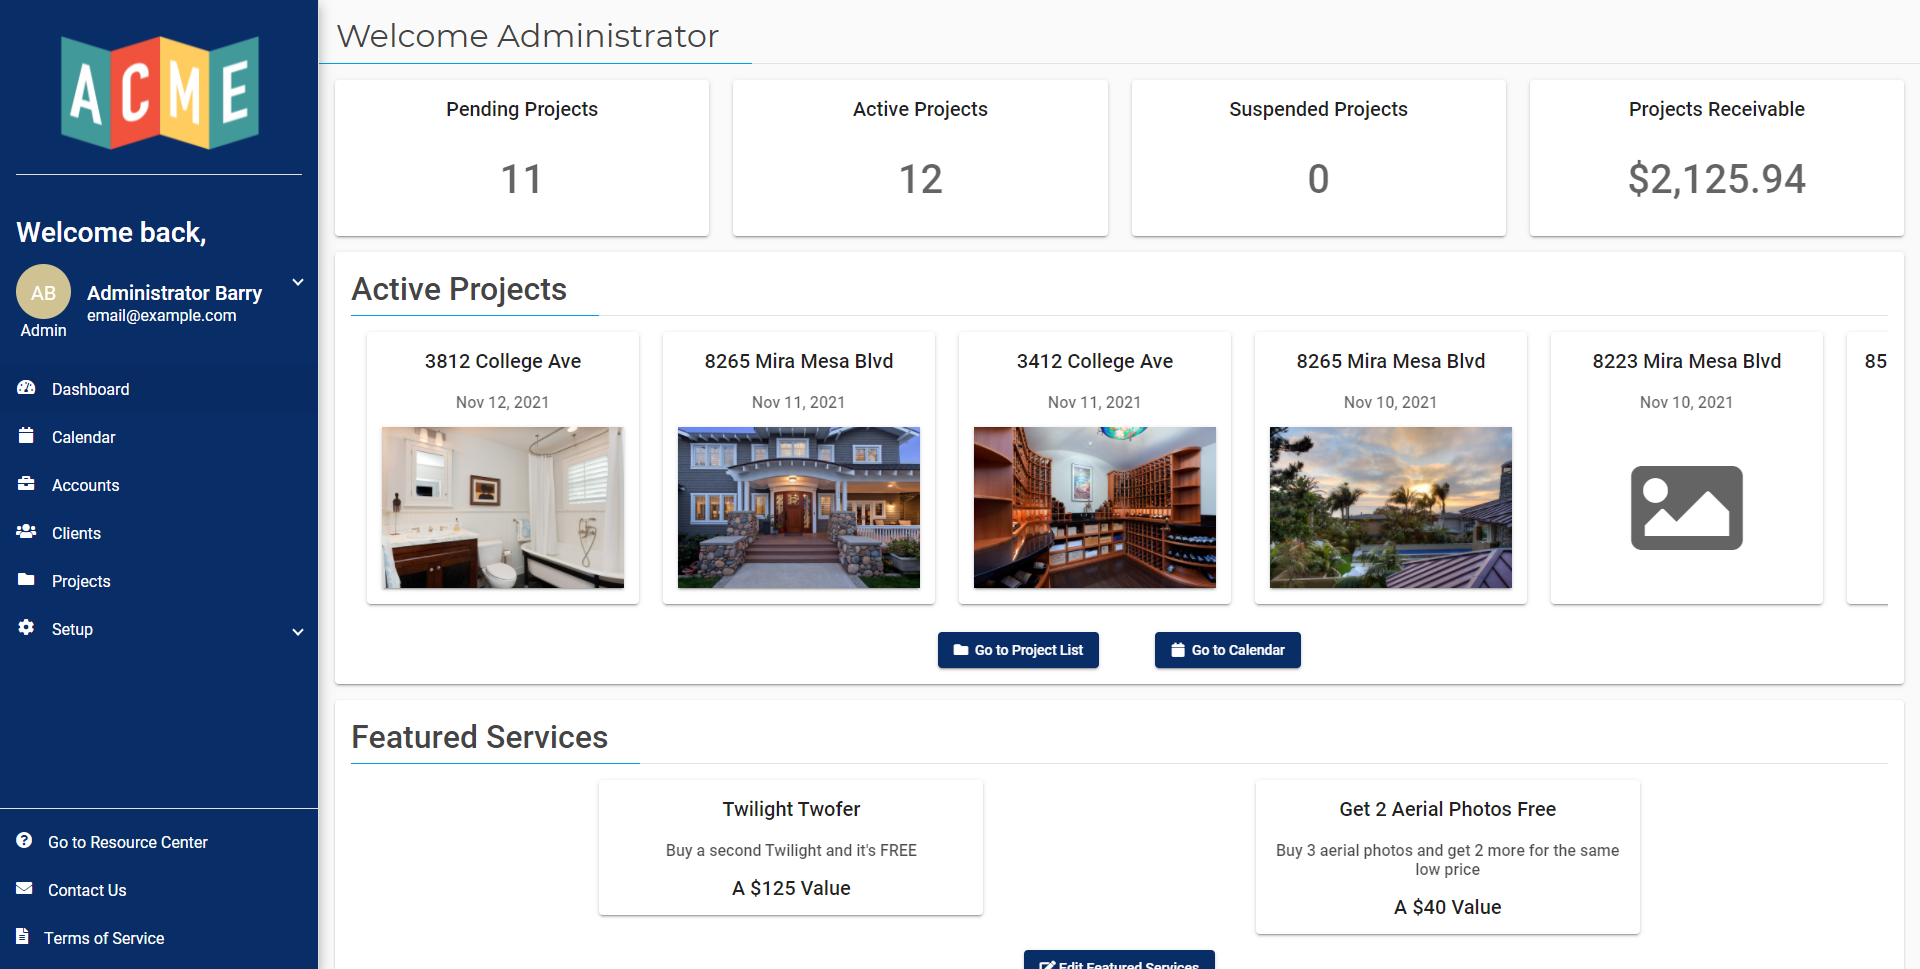Select the 3412 College Ave title

[1095, 361]
